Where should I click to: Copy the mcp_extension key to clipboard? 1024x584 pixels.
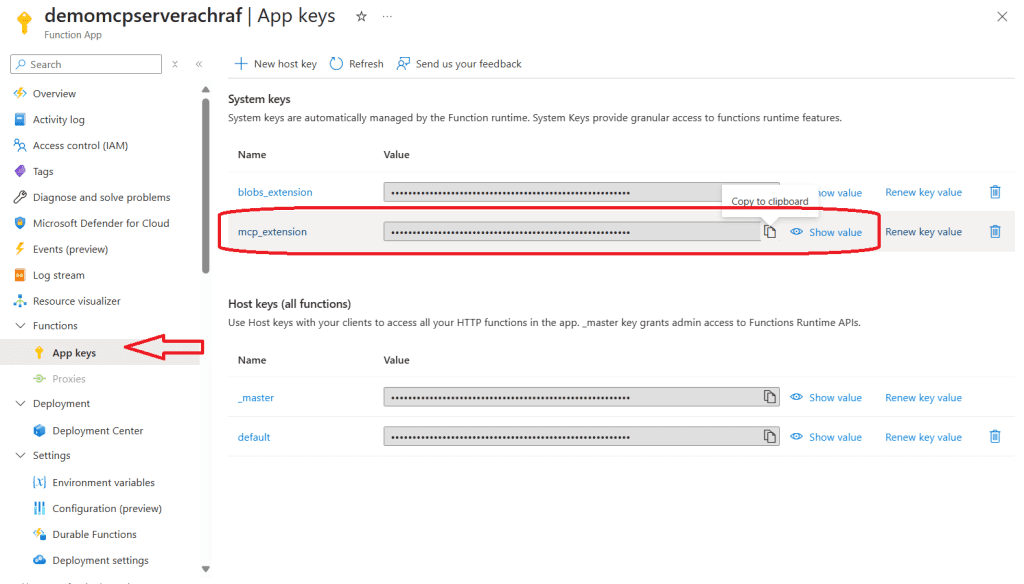[x=770, y=232]
